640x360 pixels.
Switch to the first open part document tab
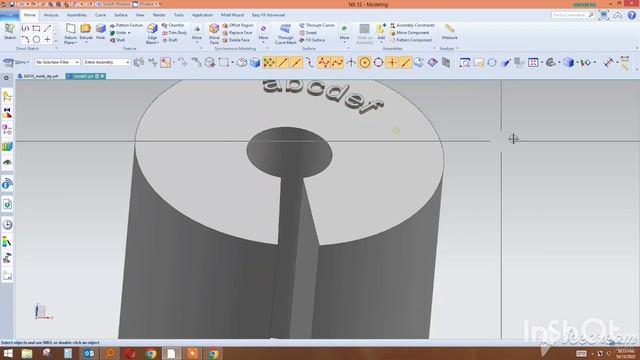pos(38,76)
